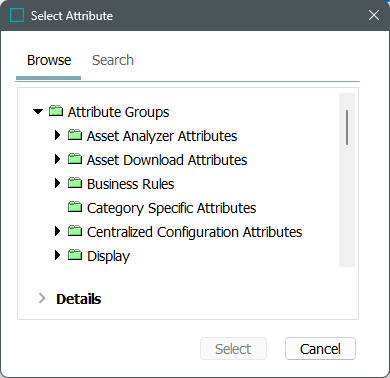Click the Centralized Configuration Attributes folder icon

[75, 231]
